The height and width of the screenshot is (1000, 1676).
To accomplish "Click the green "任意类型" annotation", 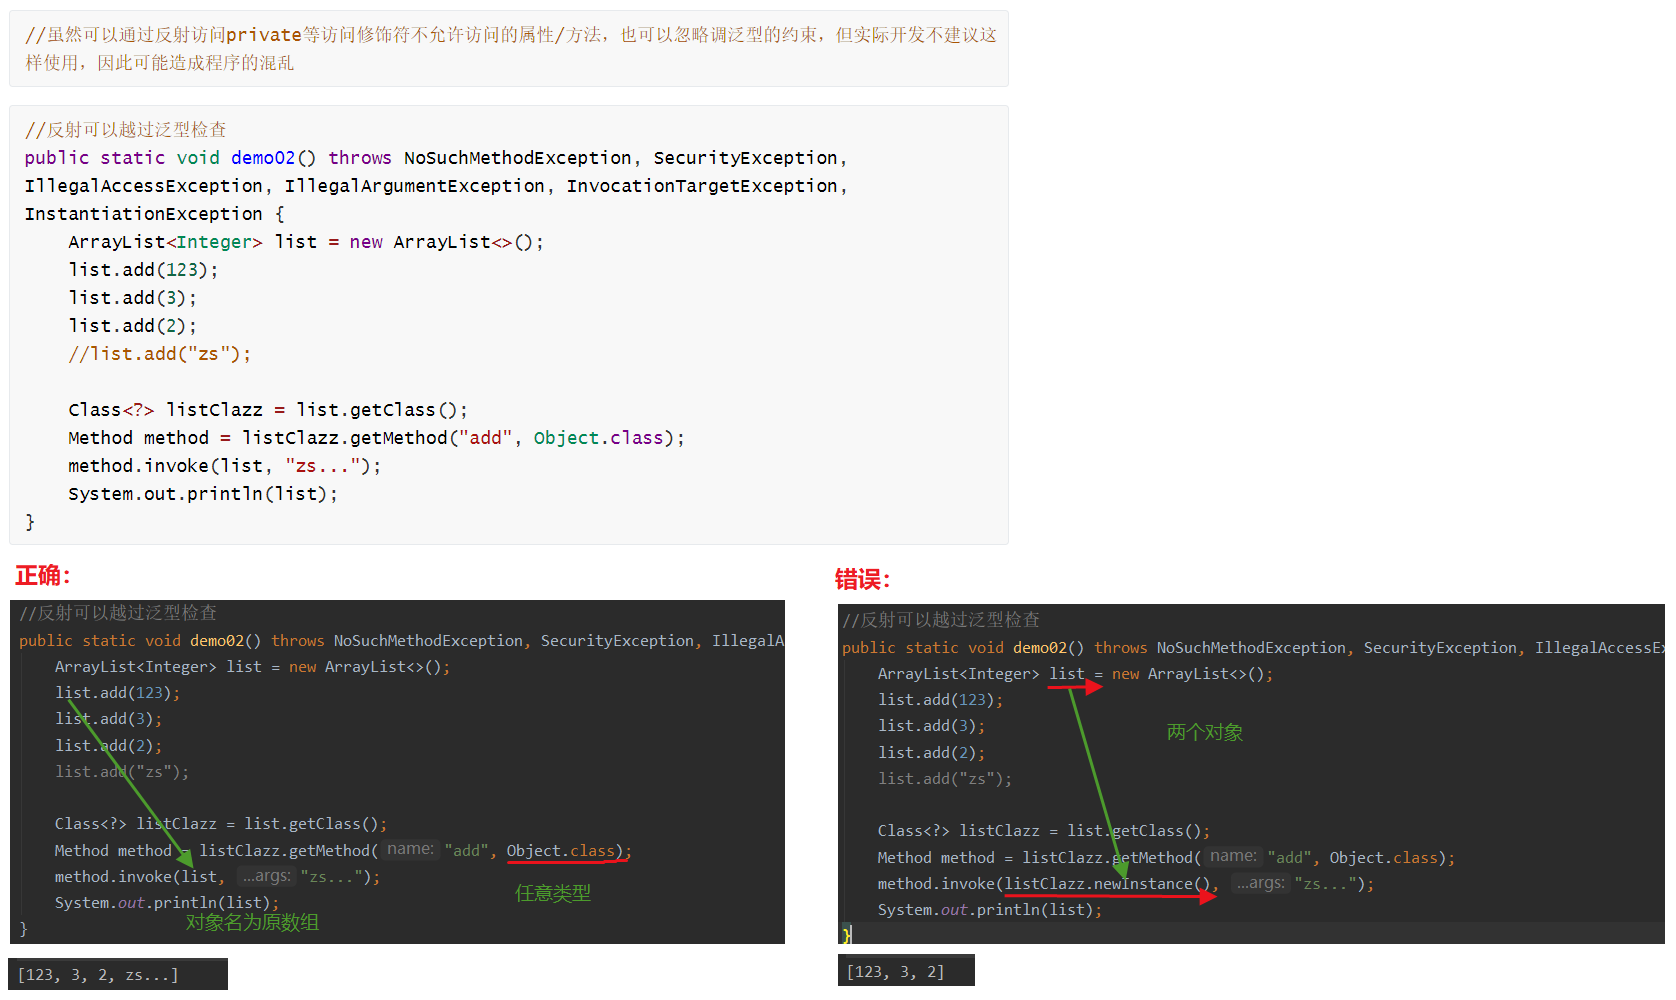I will [x=552, y=893].
